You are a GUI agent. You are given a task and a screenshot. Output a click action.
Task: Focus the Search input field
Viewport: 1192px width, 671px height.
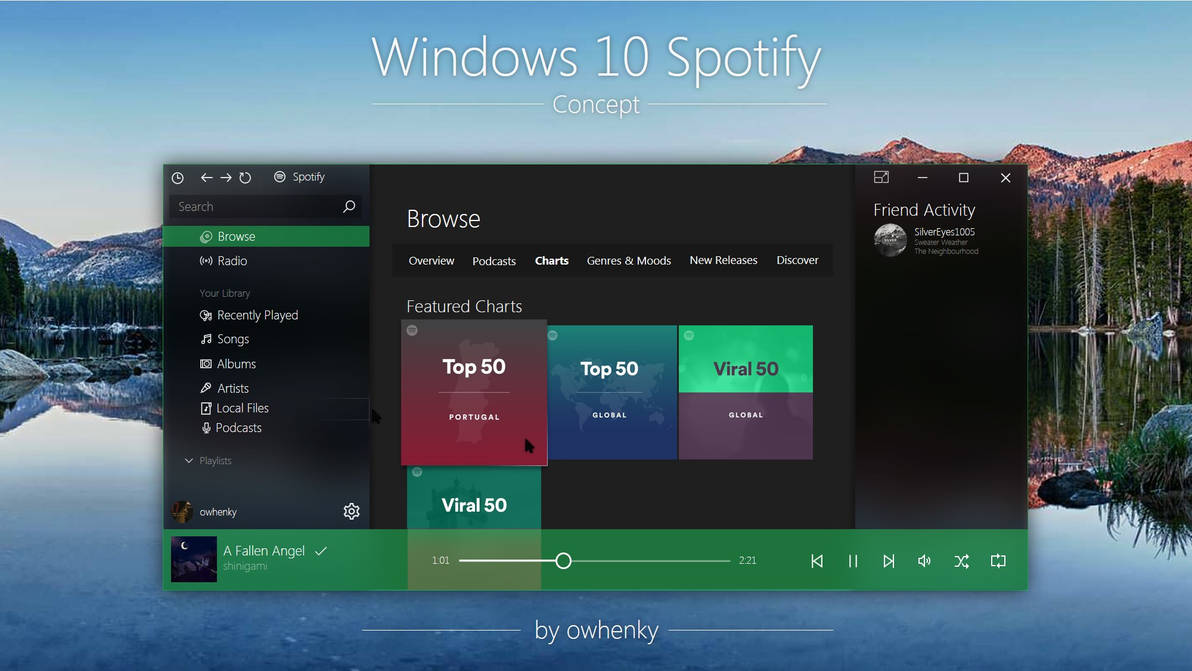pyautogui.click(x=265, y=207)
